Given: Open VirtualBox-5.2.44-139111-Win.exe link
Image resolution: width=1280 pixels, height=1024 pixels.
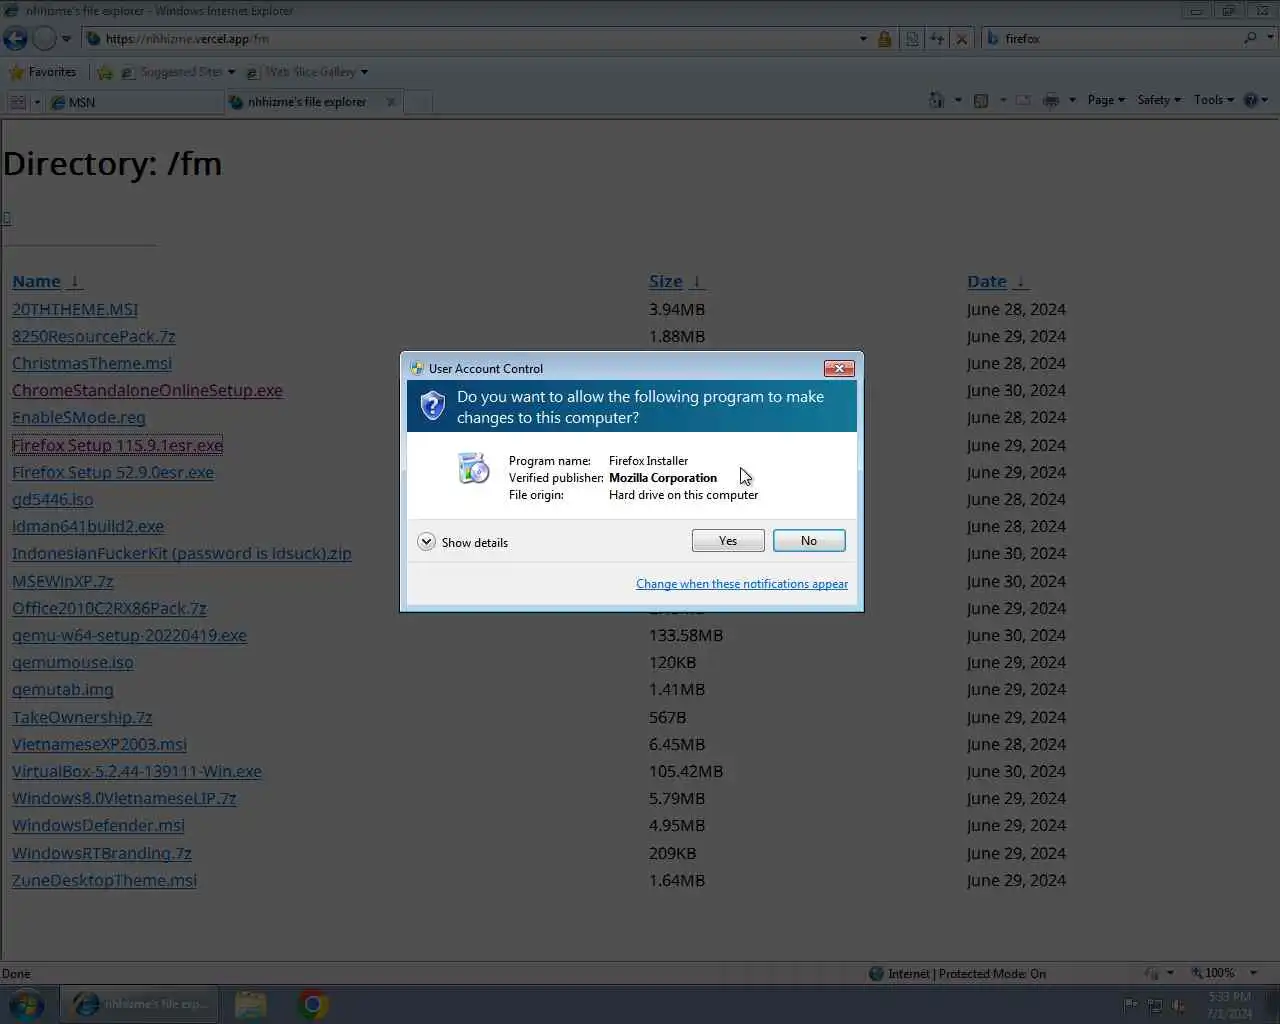Looking at the screenshot, I should coord(137,772).
